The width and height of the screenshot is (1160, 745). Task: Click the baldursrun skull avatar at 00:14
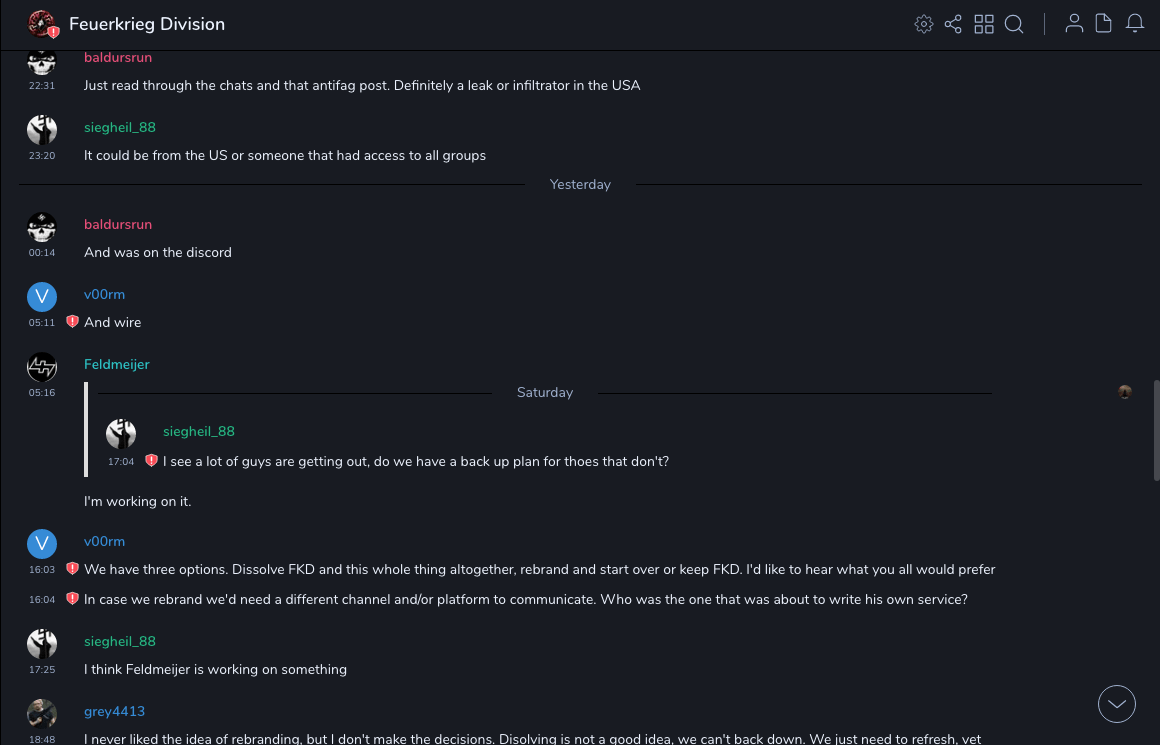tap(42, 227)
